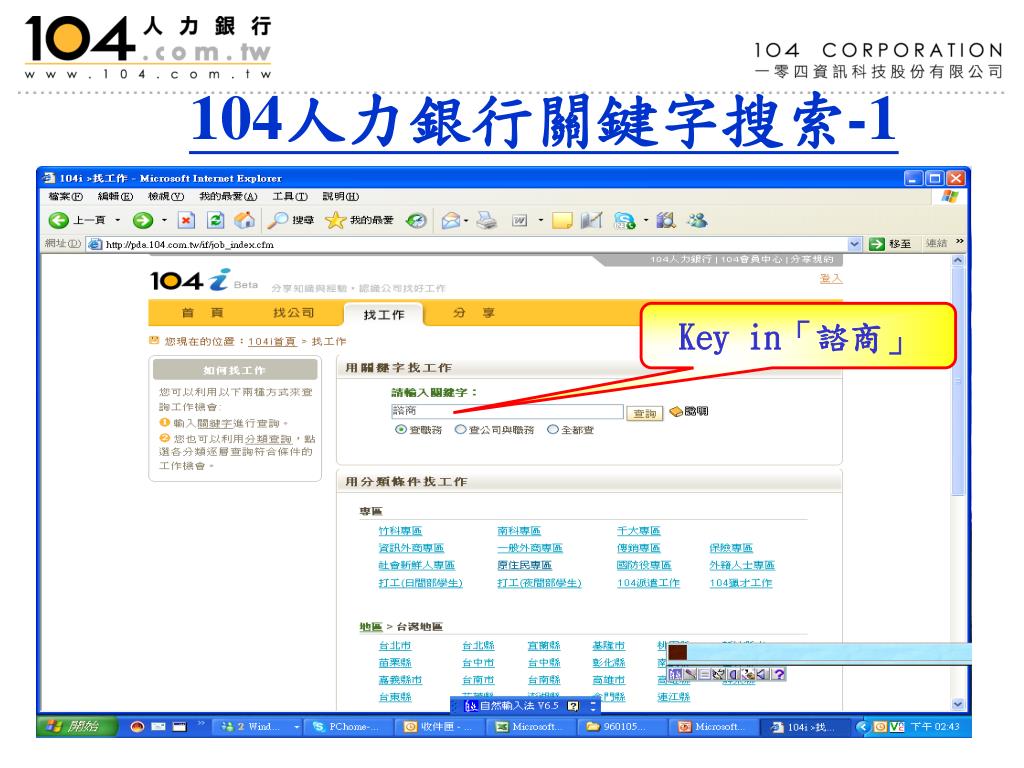Screen dimensions: 1024x768
Task: Expand the 連結 links bar chevron
Action: (x=959, y=242)
